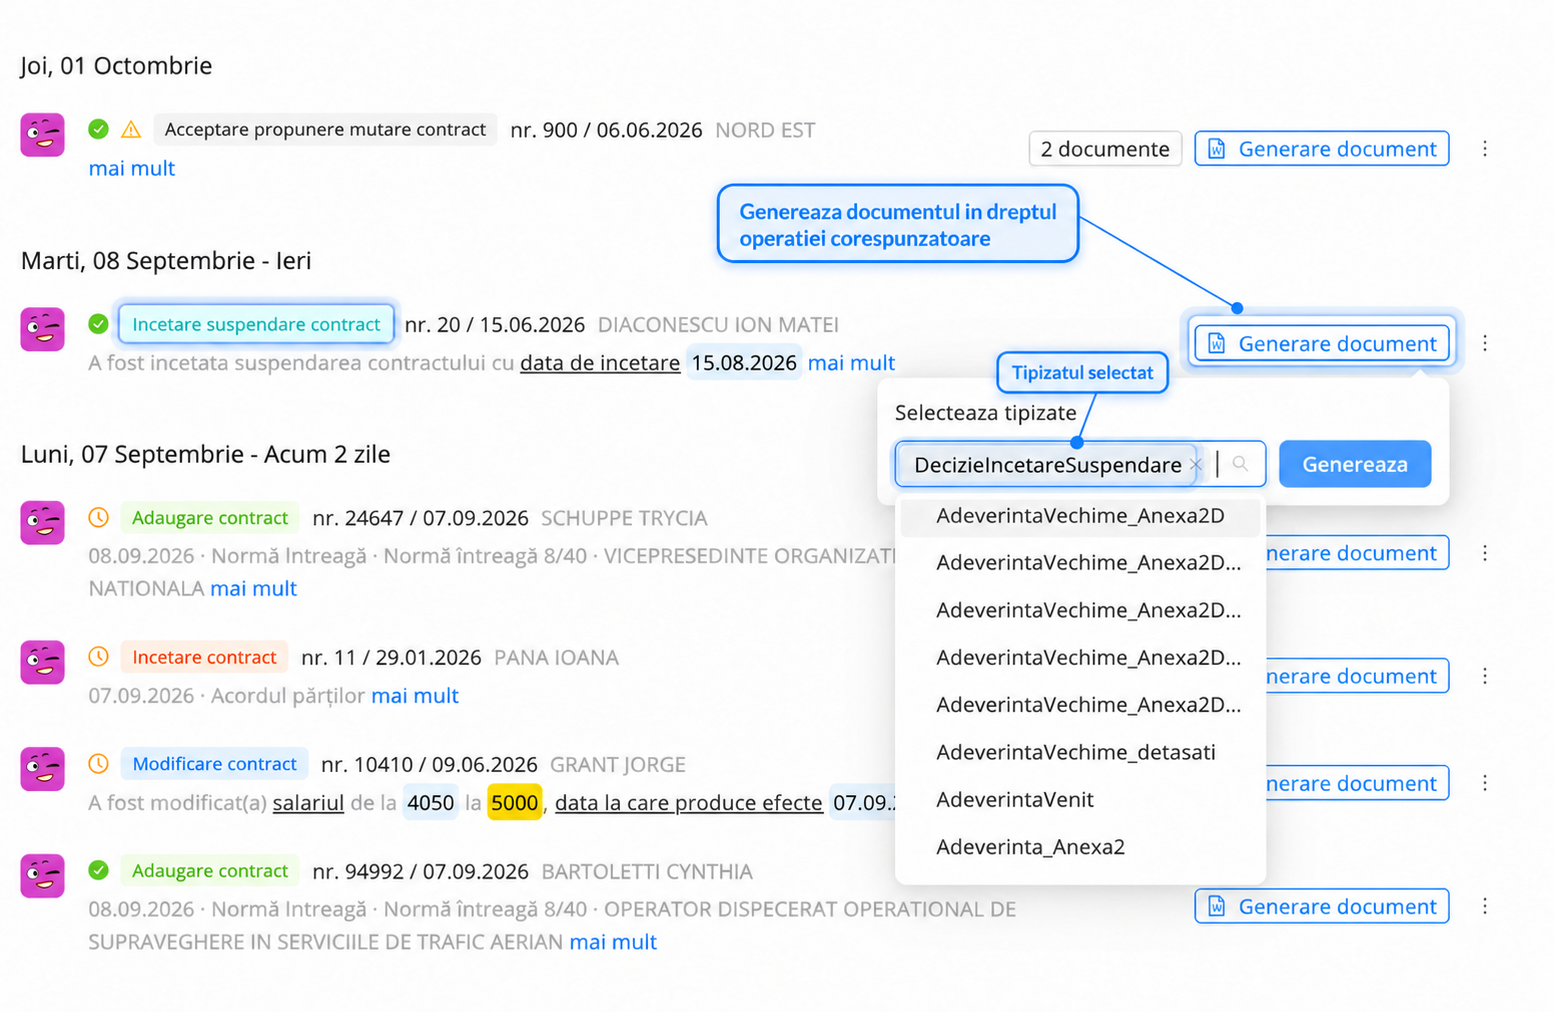This screenshot has height=1012, width=1554.
Task: Click the pink avatar on the PANA IOANA row
Action: pos(43,662)
